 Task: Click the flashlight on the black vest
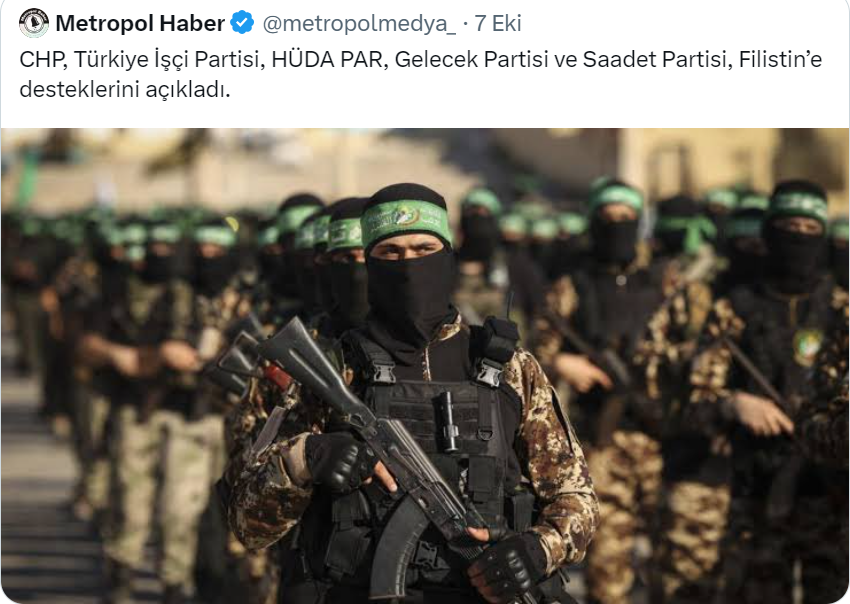click(447, 421)
